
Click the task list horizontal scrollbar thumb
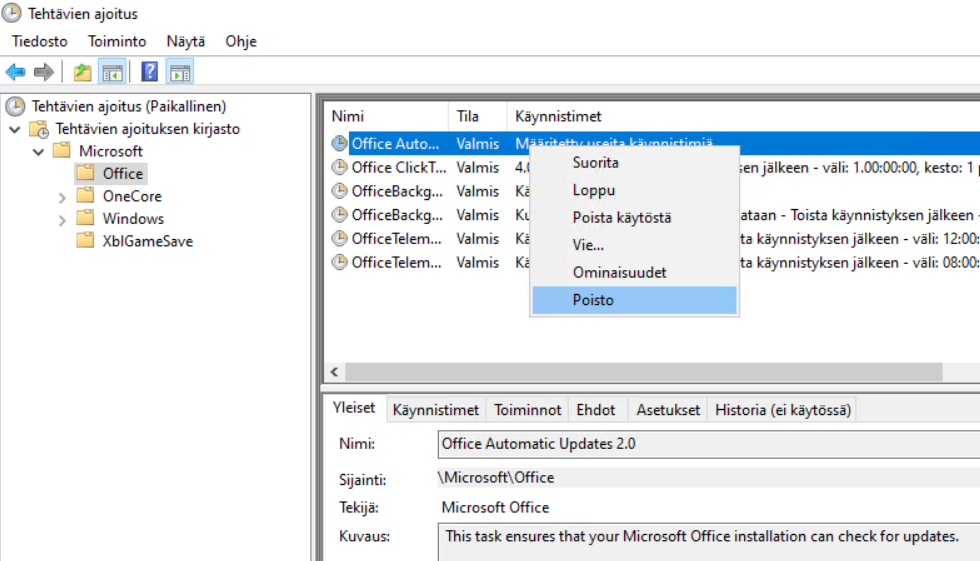pos(644,372)
